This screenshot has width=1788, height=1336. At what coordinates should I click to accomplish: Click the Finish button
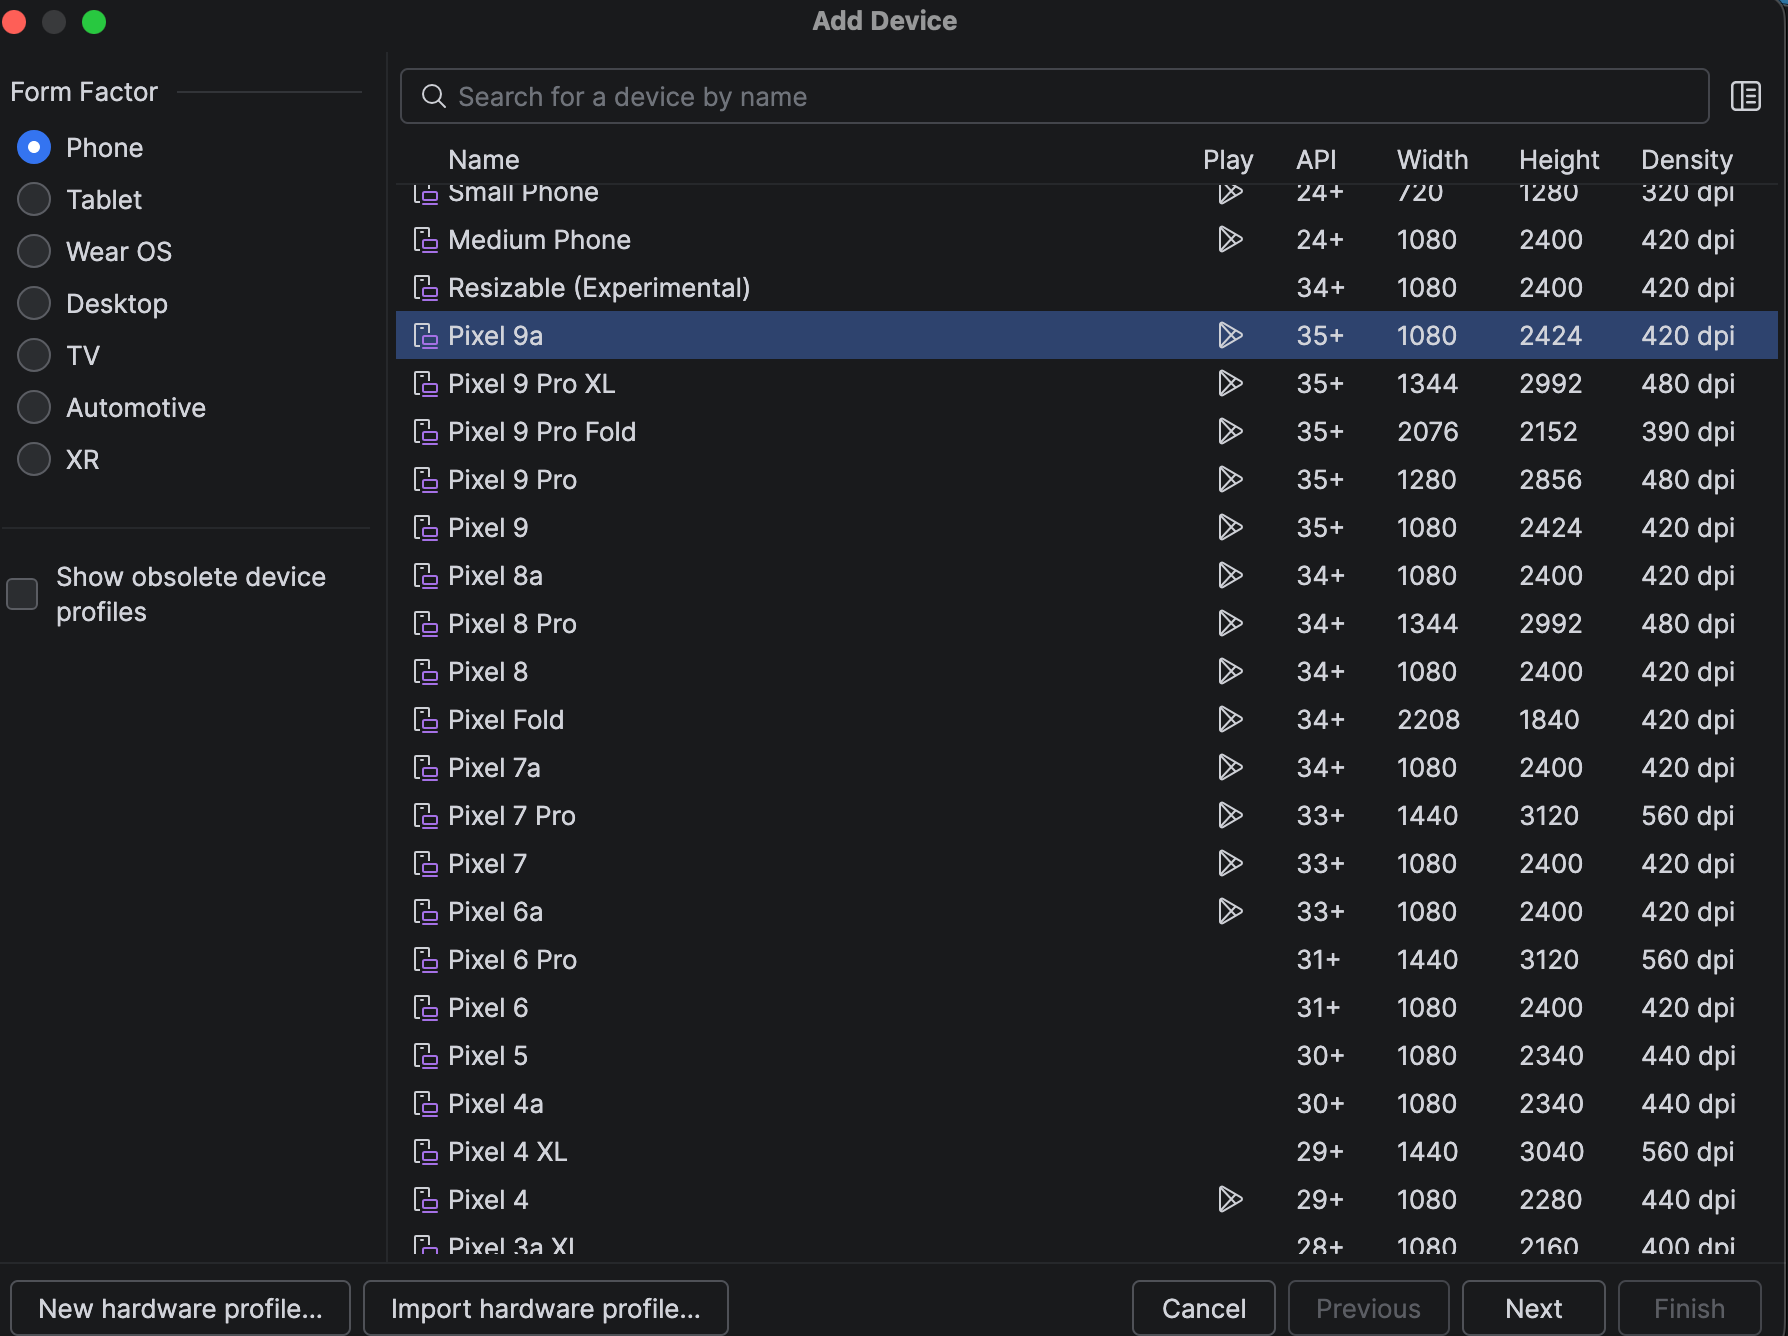click(1690, 1308)
